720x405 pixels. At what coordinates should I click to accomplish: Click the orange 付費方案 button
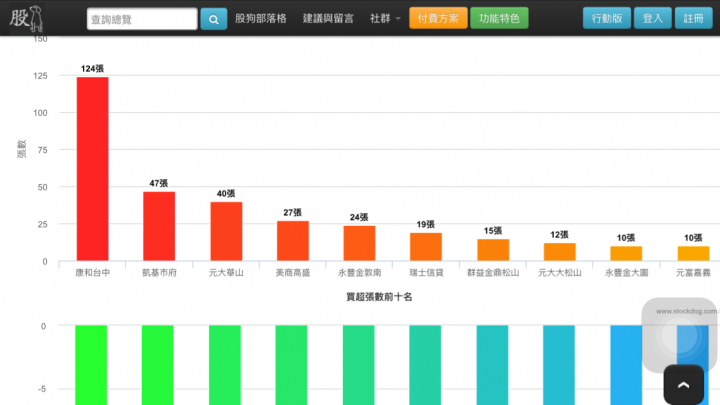click(x=438, y=18)
